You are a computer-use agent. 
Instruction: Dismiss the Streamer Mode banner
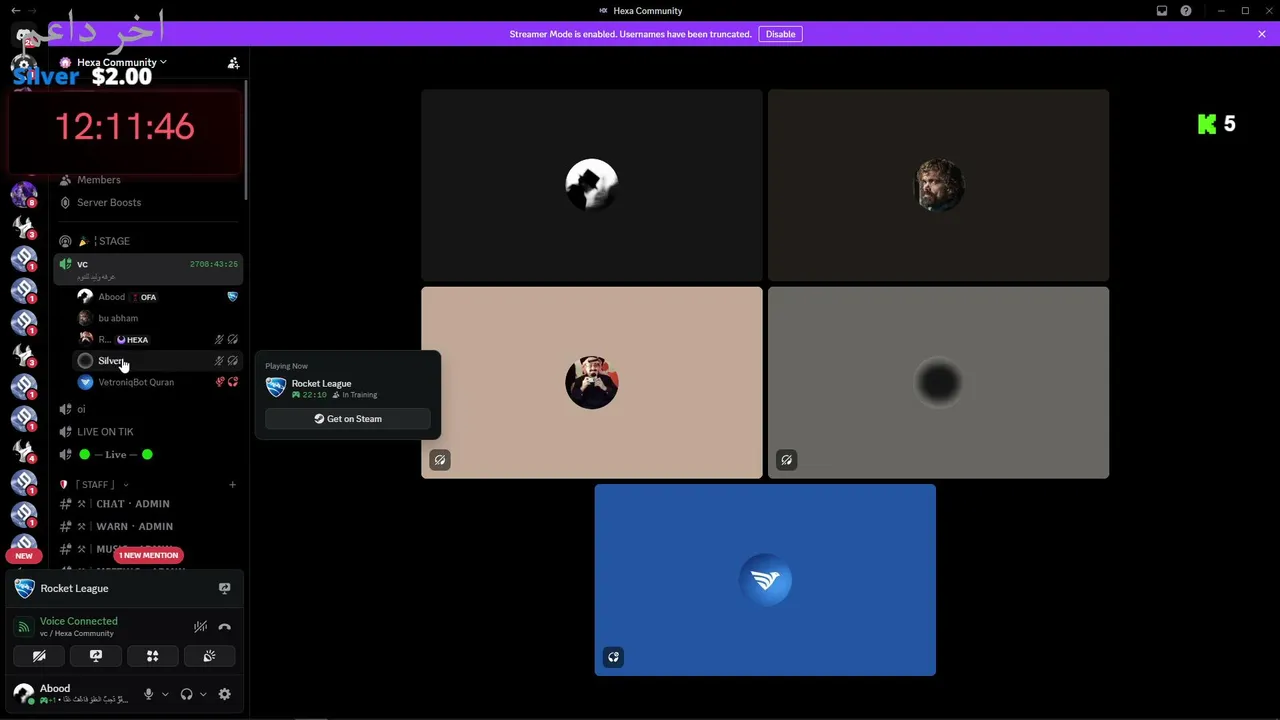pyautogui.click(x=1262, y=34)
